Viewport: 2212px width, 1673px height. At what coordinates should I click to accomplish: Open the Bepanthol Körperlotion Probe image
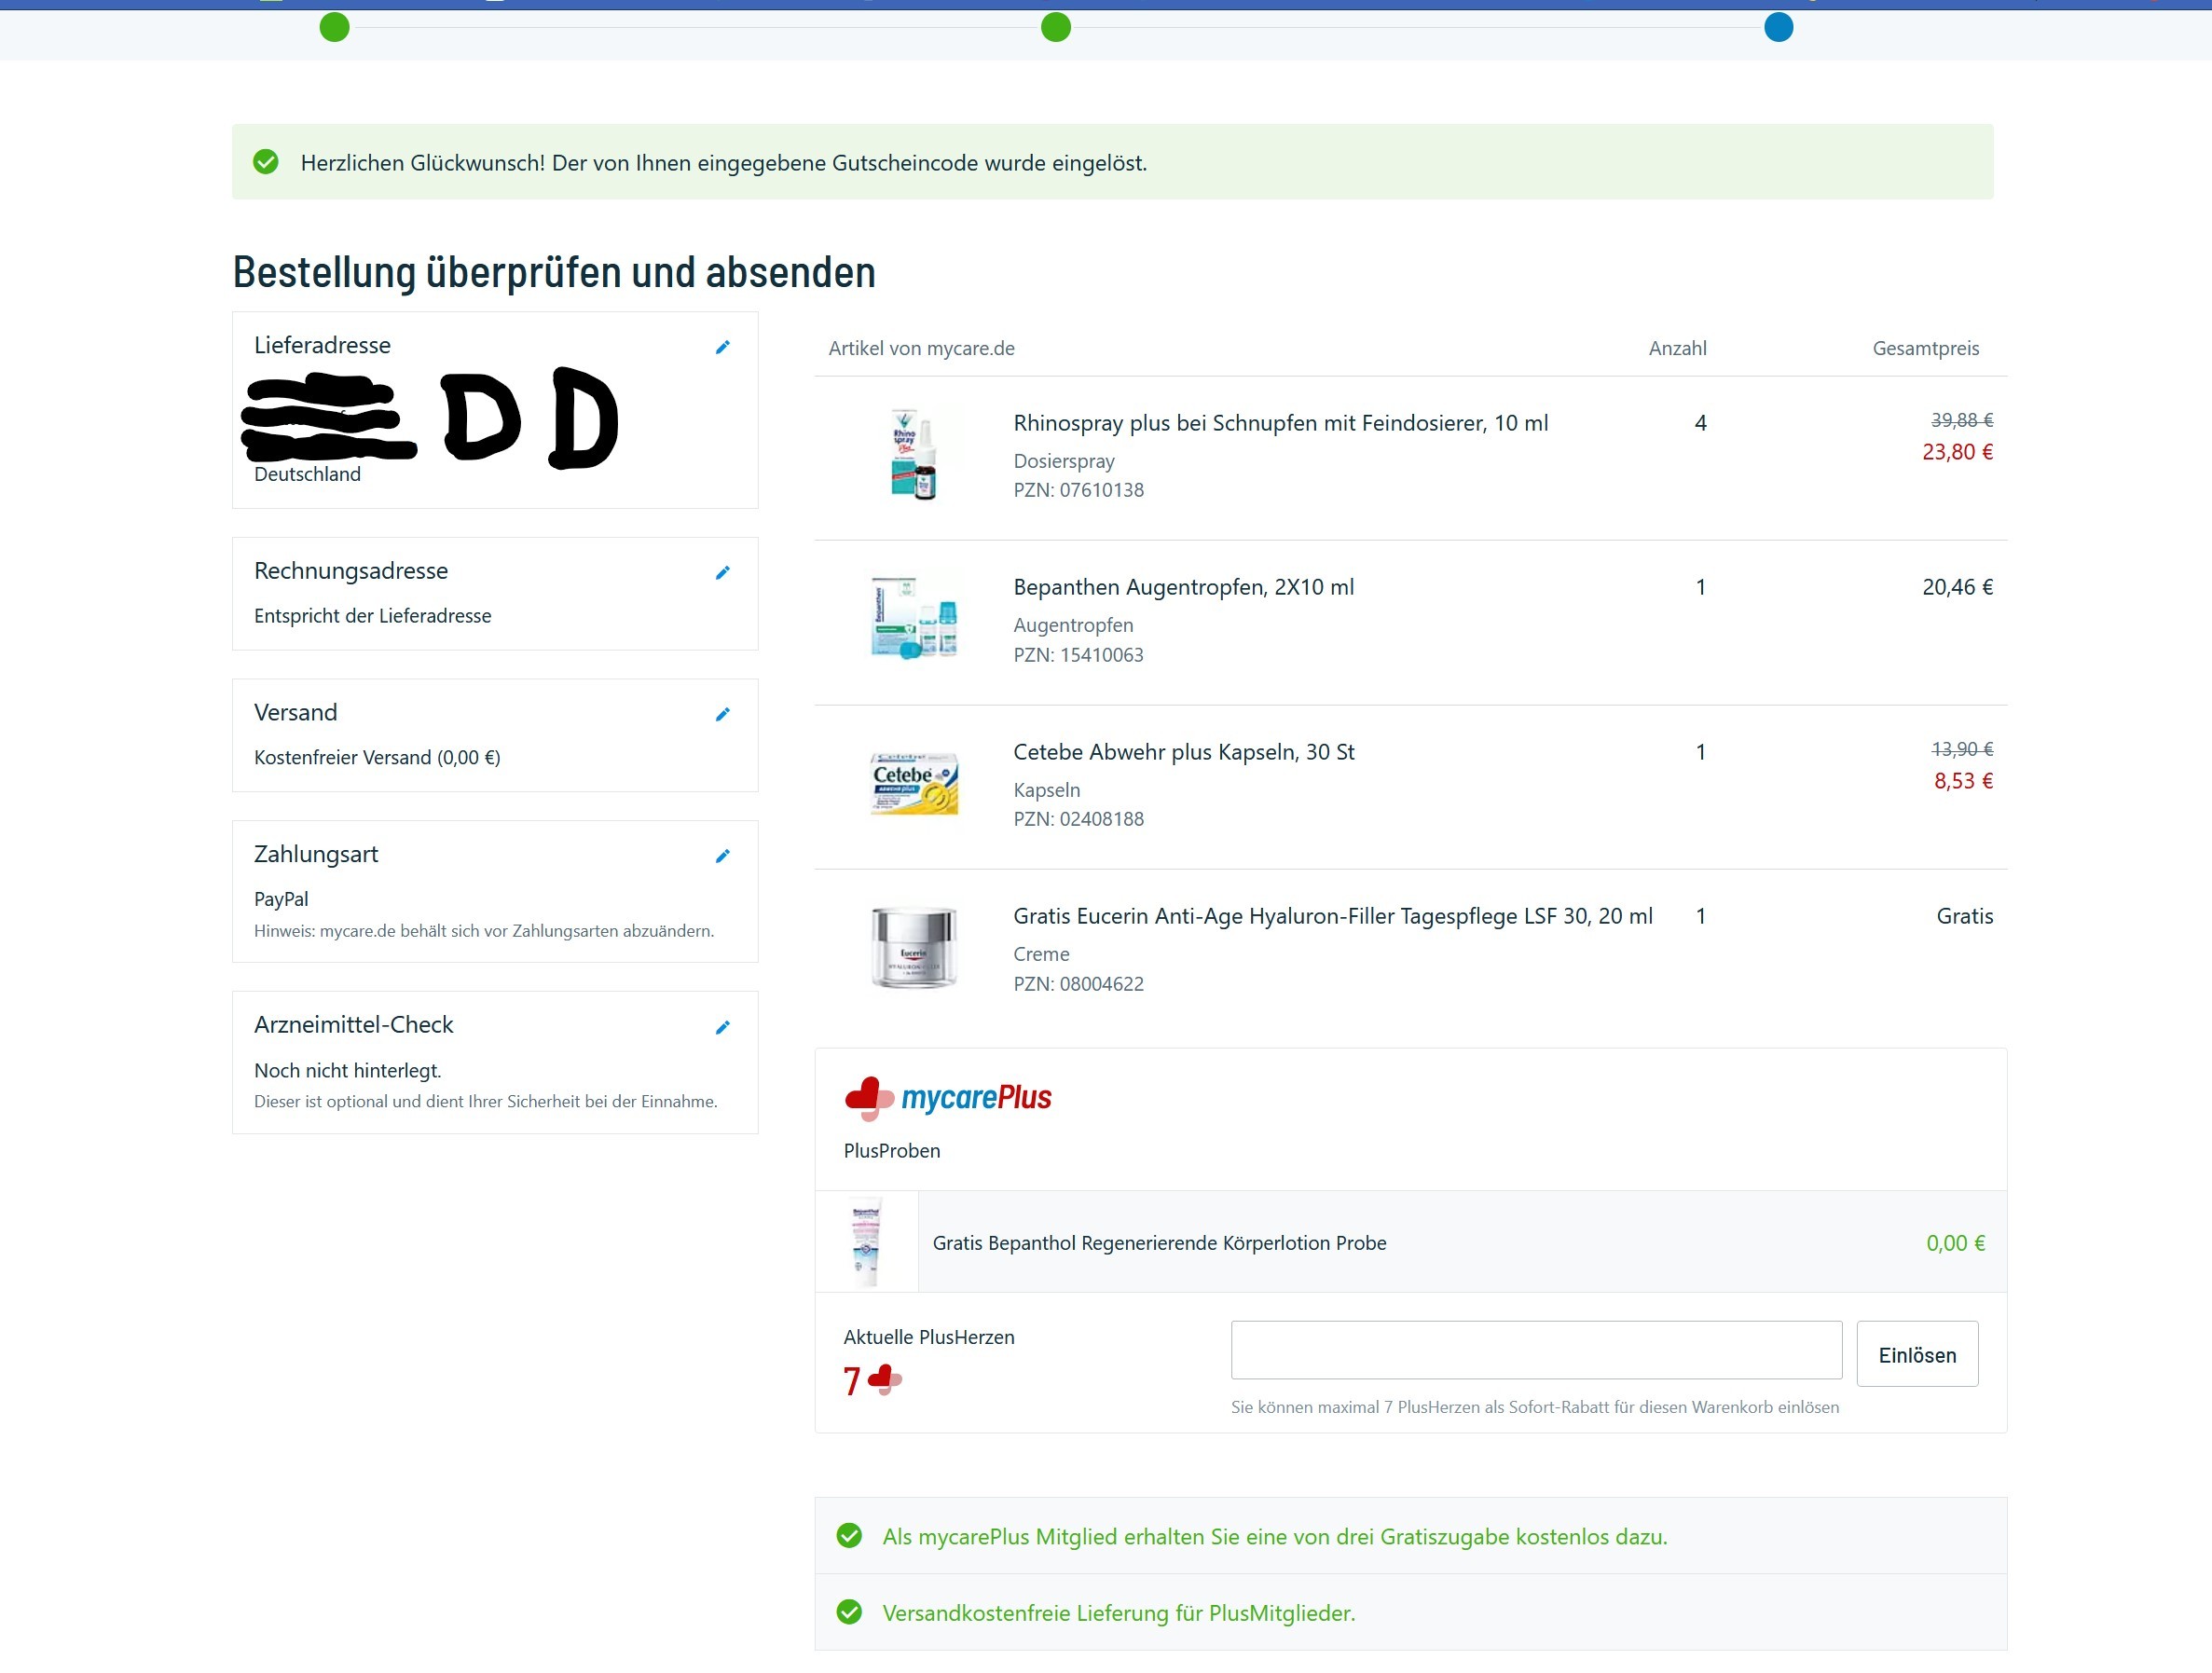866,1242
